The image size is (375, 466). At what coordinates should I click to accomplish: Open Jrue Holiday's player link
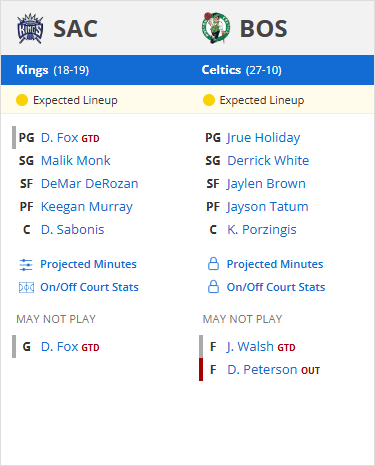click(263, 138)
